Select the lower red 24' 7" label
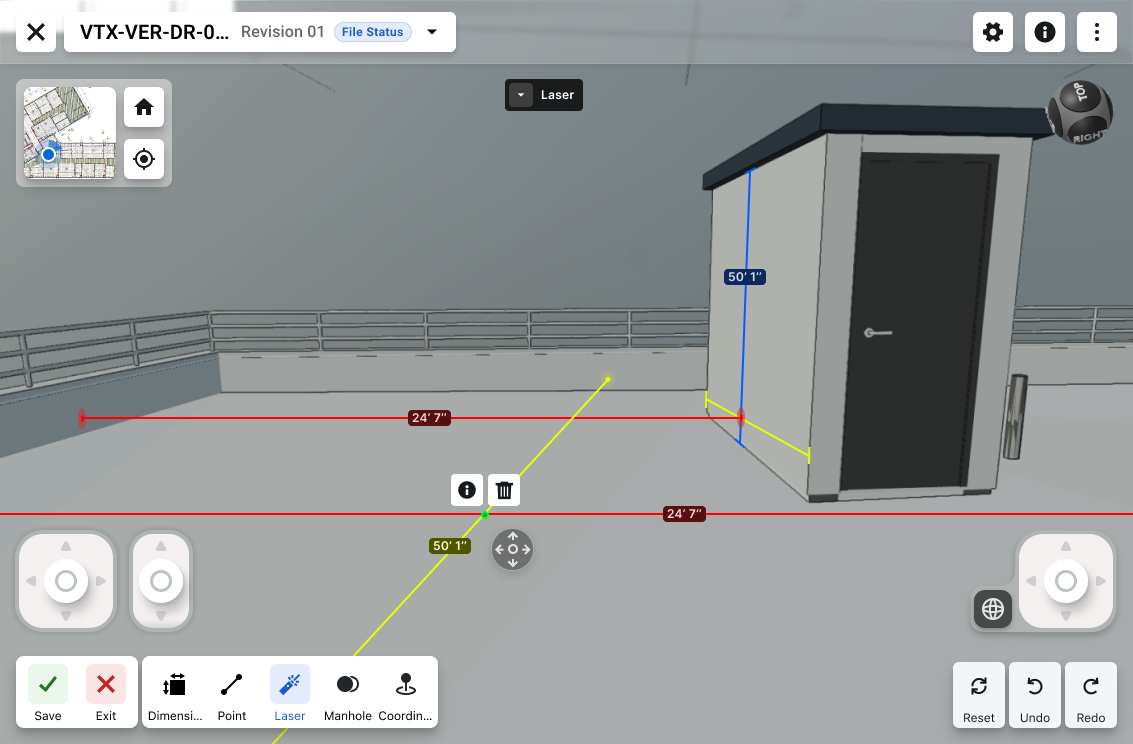The height and width of the screenshot is (744, 1133). point(684,514)
